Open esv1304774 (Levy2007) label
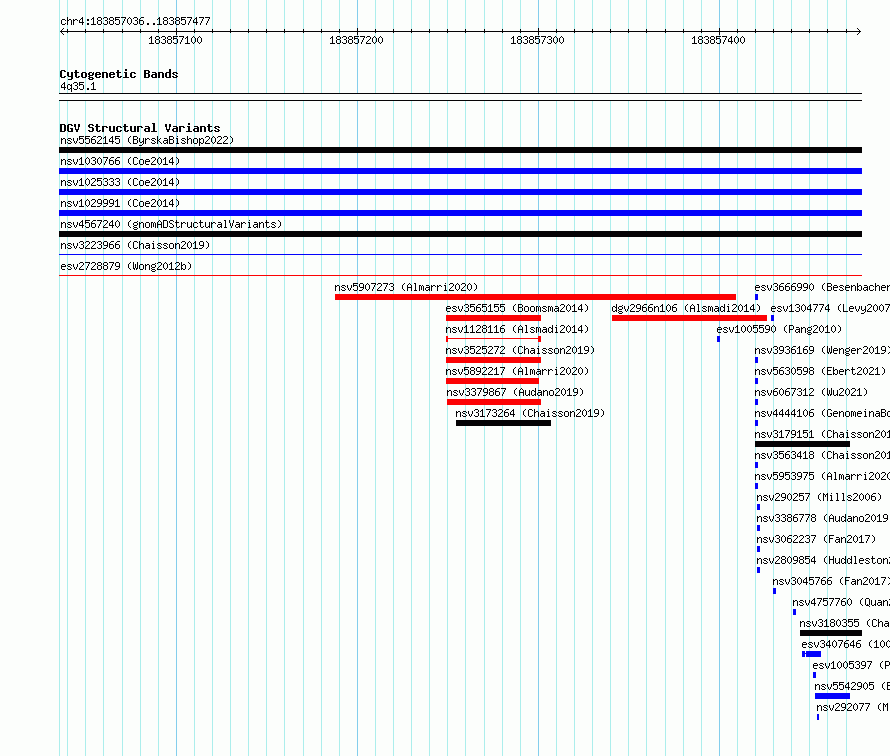The image size is (890, 756). [830, 308]
